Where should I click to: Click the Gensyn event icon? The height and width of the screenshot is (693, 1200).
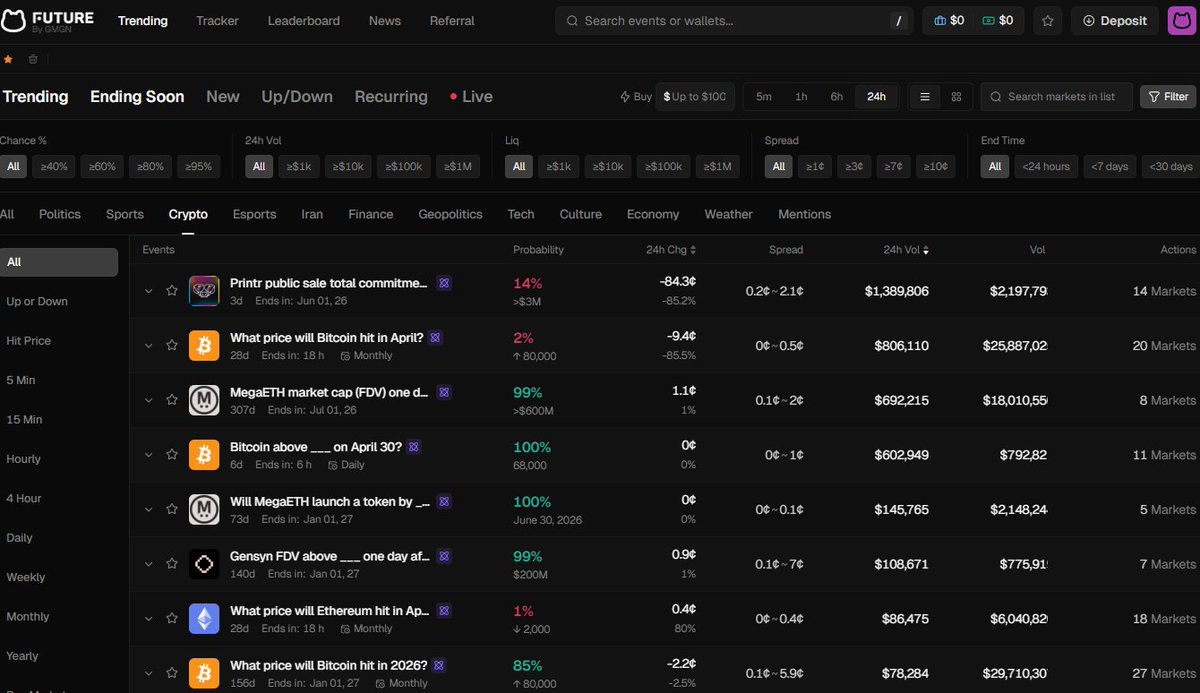coord(204,564)
